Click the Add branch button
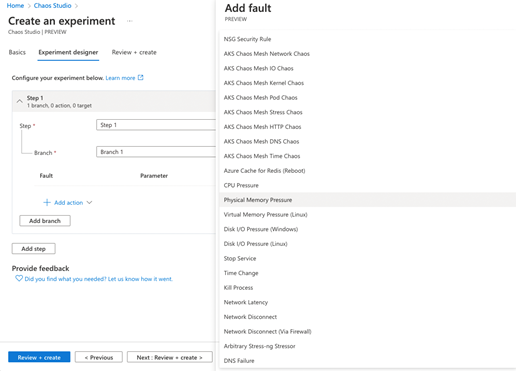The image size is (516, 371). (45, 221)
